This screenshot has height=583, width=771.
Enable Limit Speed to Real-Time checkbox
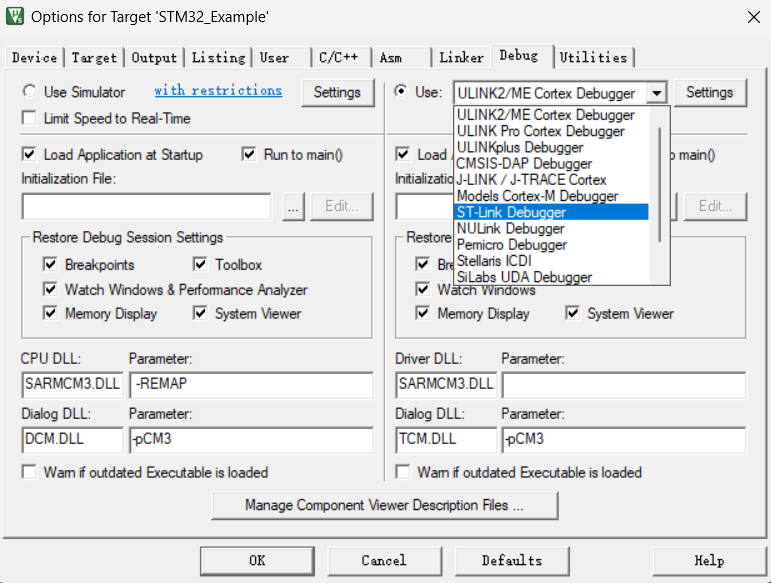tap(29, 118)
